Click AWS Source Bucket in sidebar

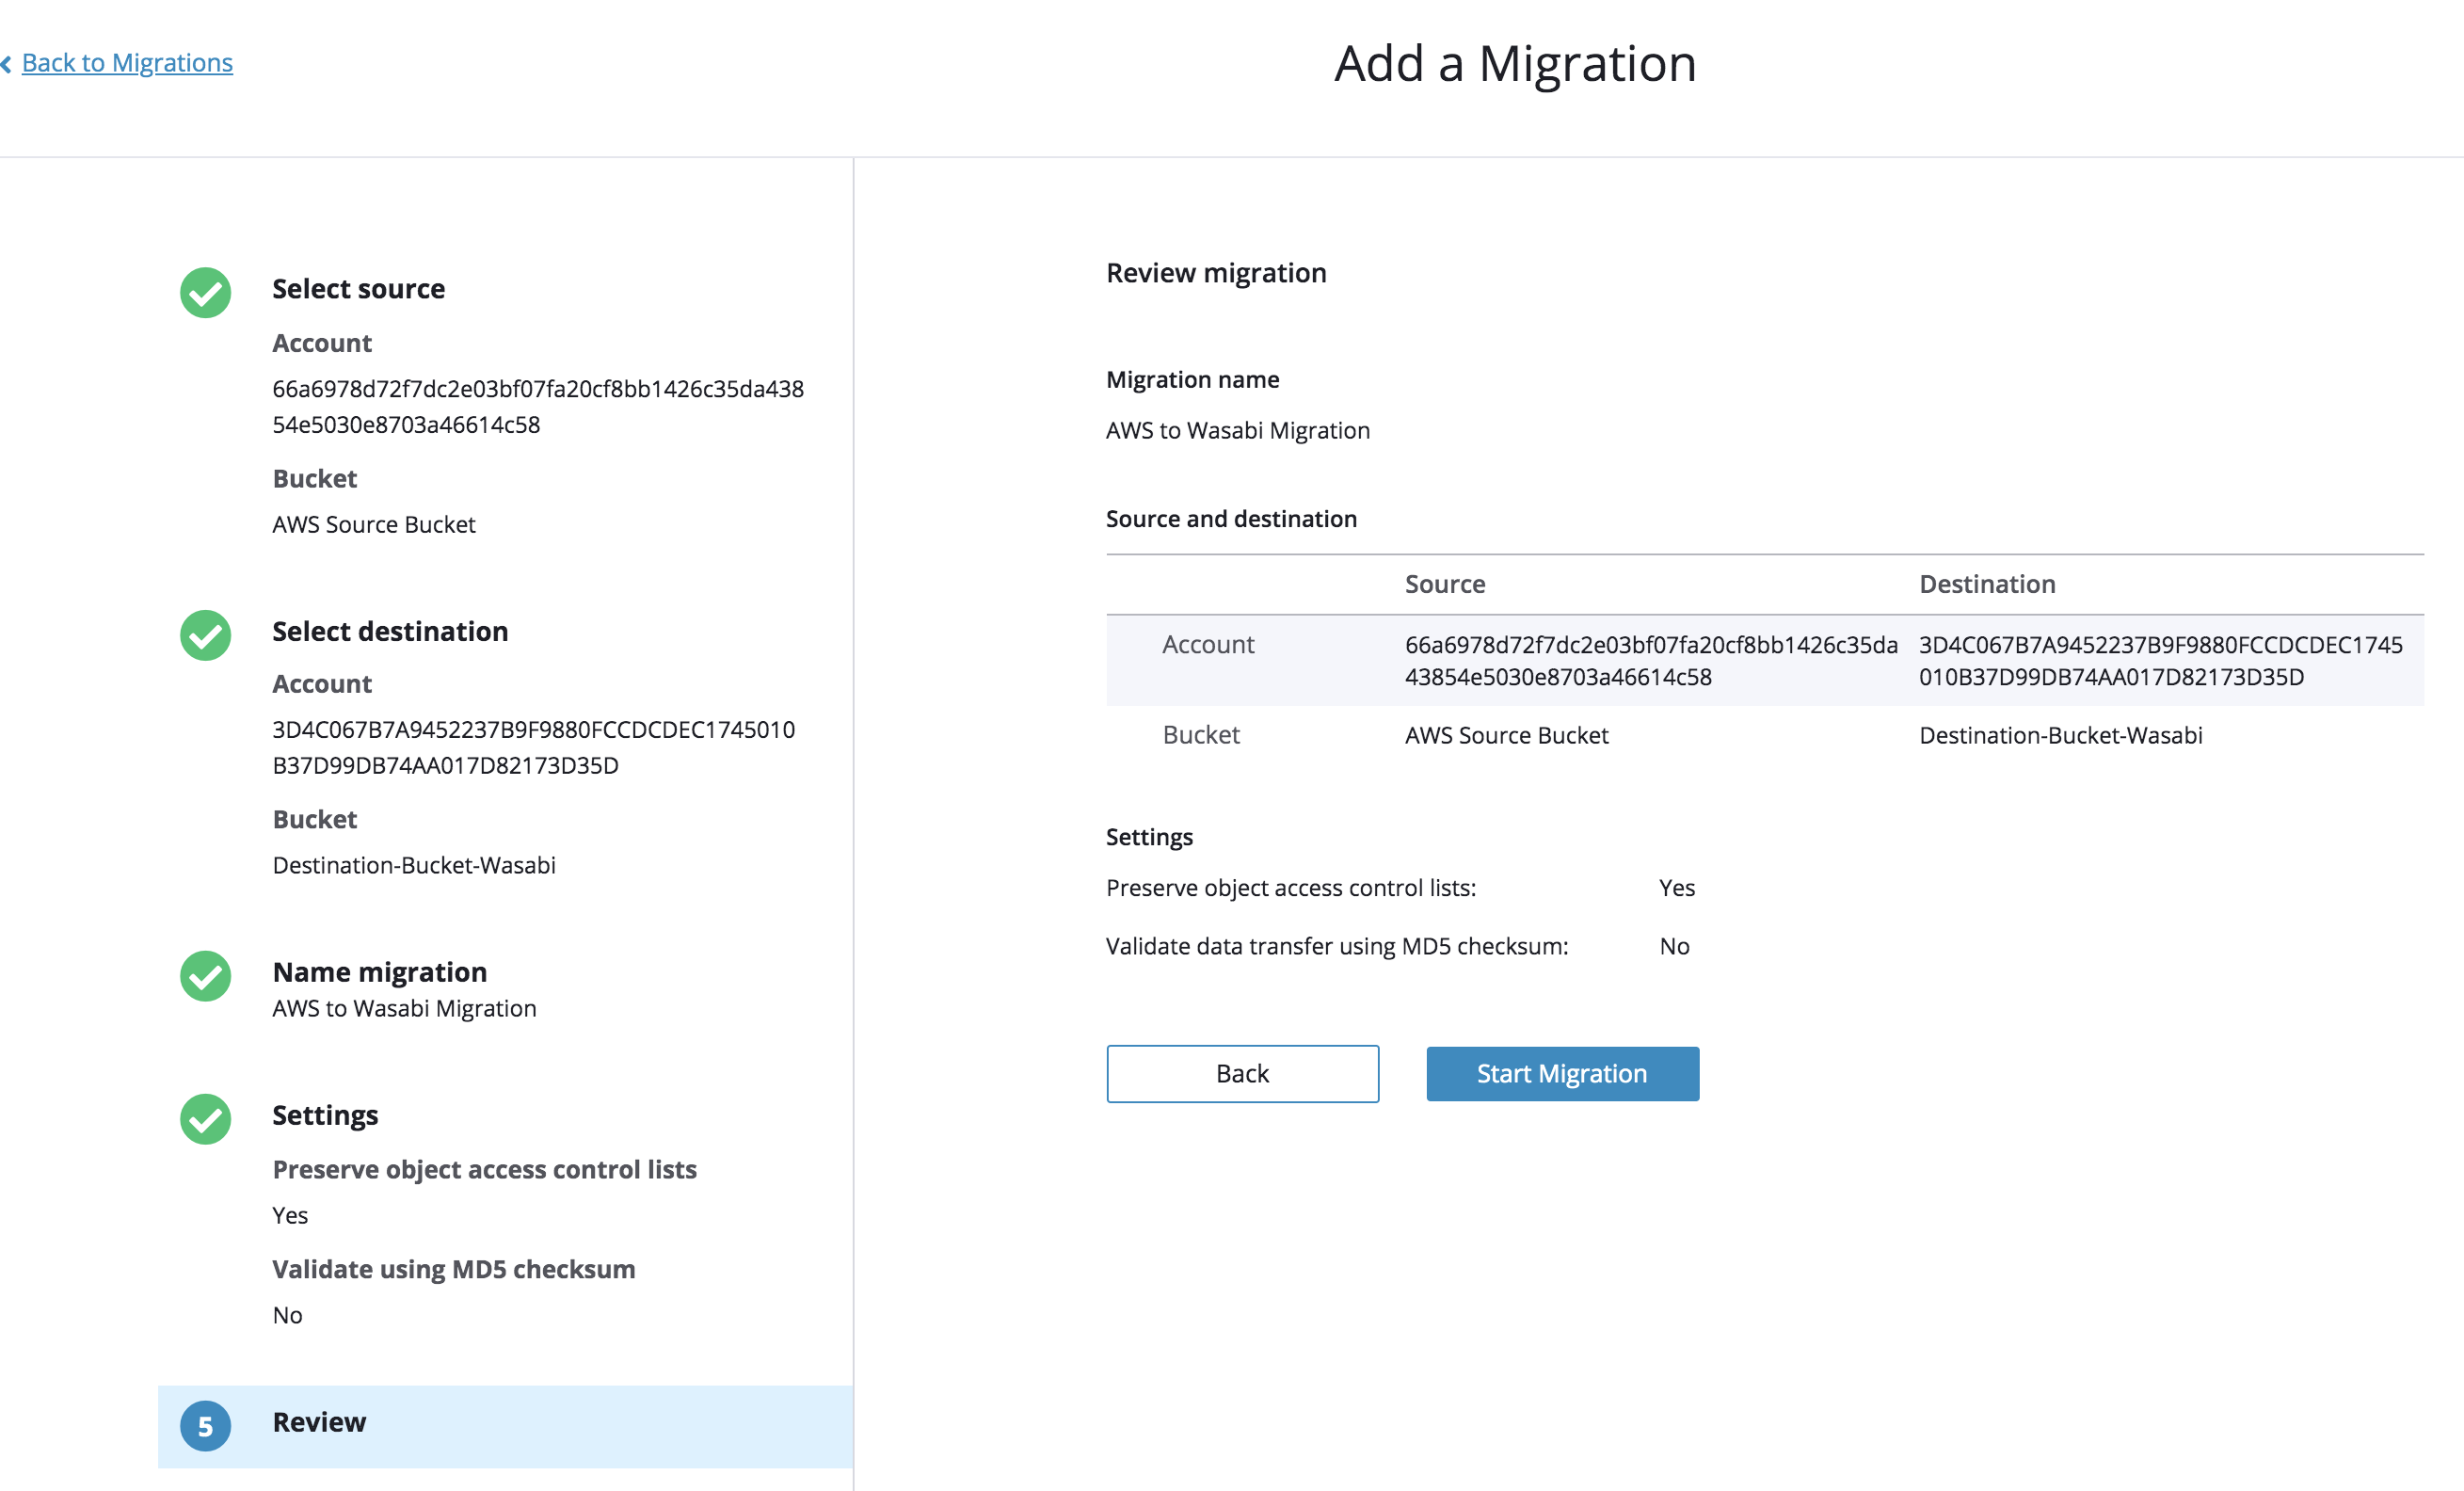tap(374, 525)
